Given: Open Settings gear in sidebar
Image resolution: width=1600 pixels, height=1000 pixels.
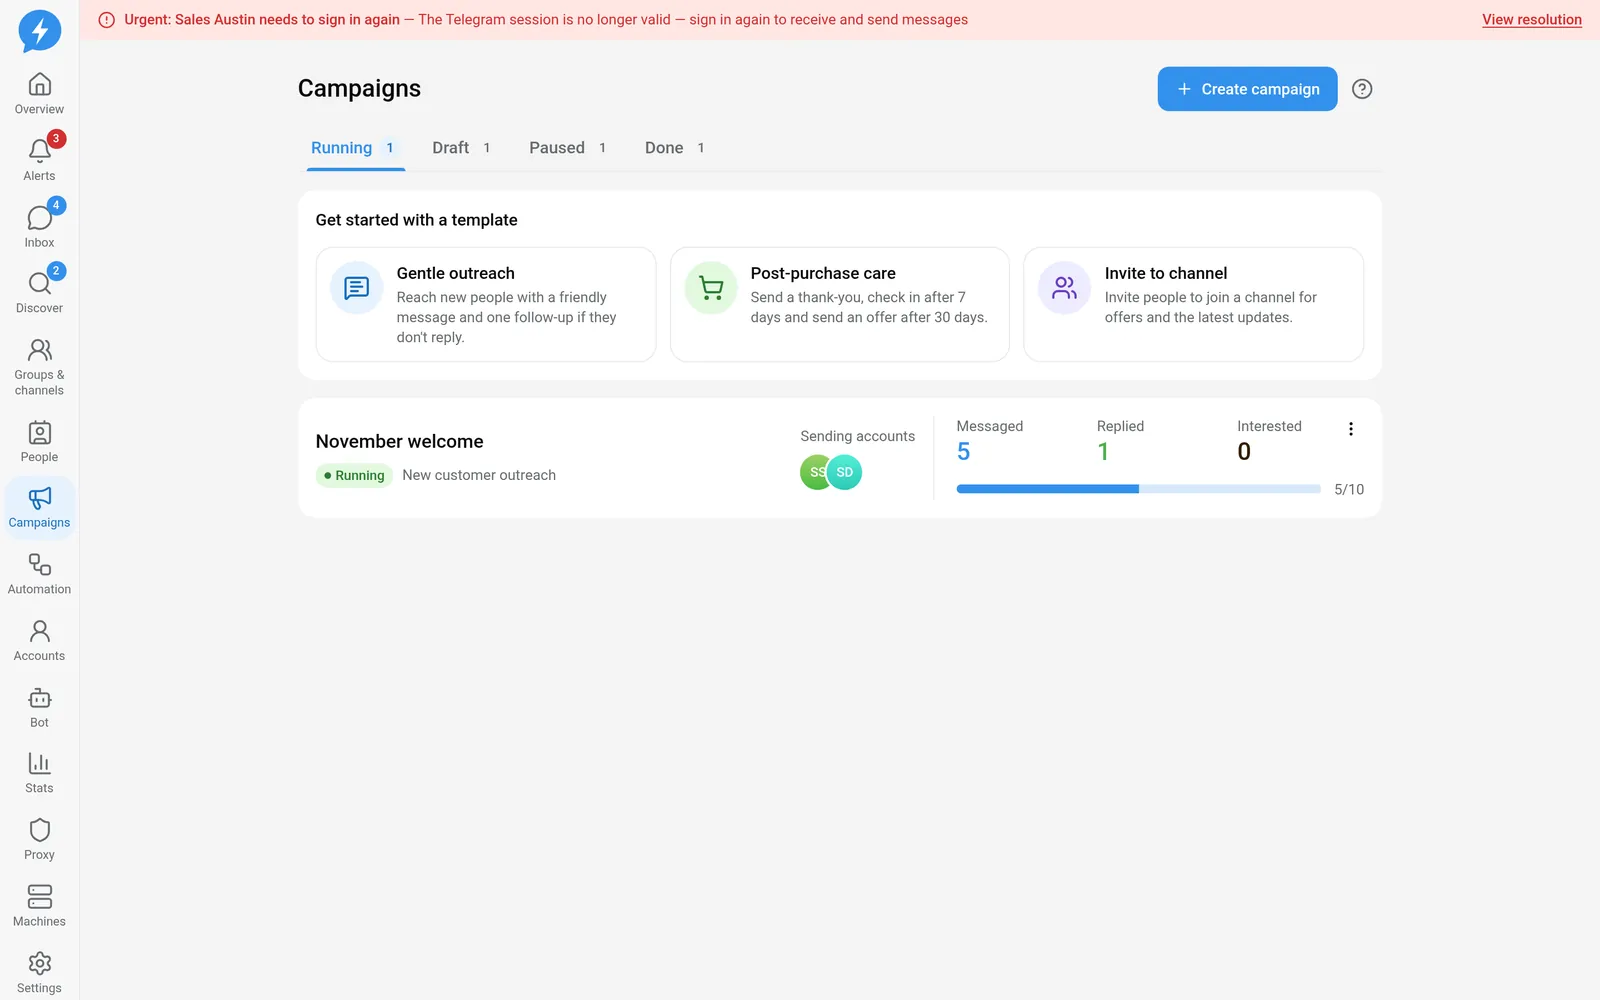Looking at the screenshot, I should (x=39, y=973).
